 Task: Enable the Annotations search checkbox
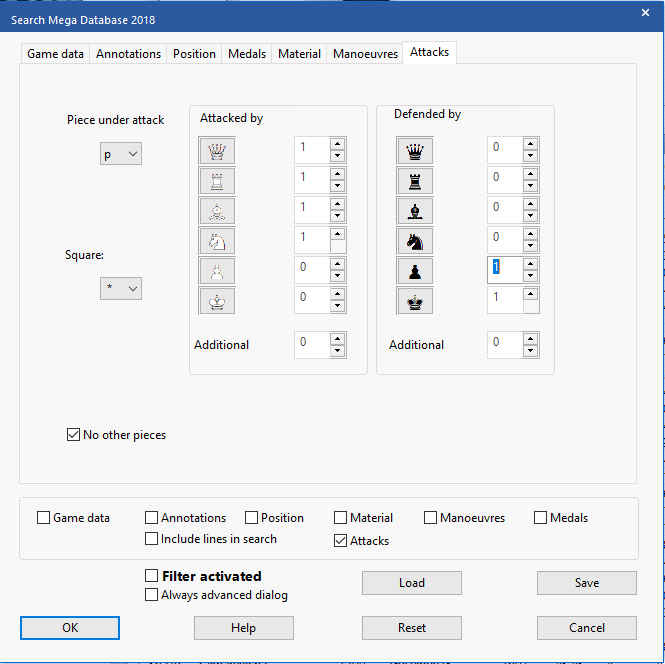[x=151, y=518]
